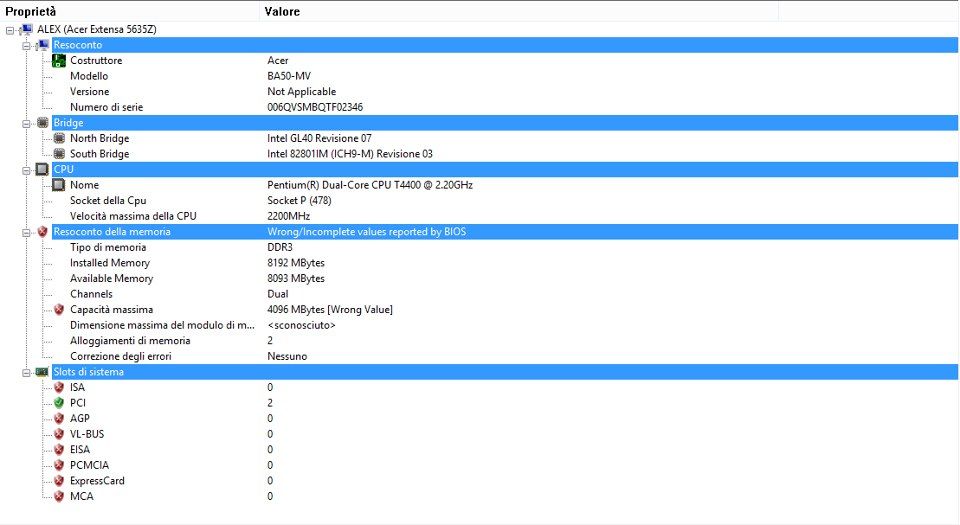Select the South Bridge row
The image size is (960, 525).
[99, 154]
